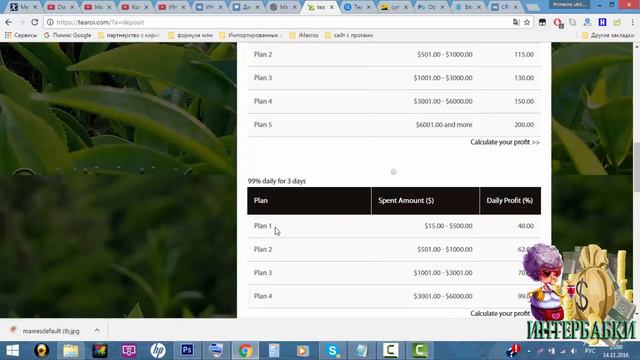The height and width of the screenshot is (360, 640).
Task: Open the Сервисы apps shortcut
Action: pyautogui.click(x=20, y=36)
